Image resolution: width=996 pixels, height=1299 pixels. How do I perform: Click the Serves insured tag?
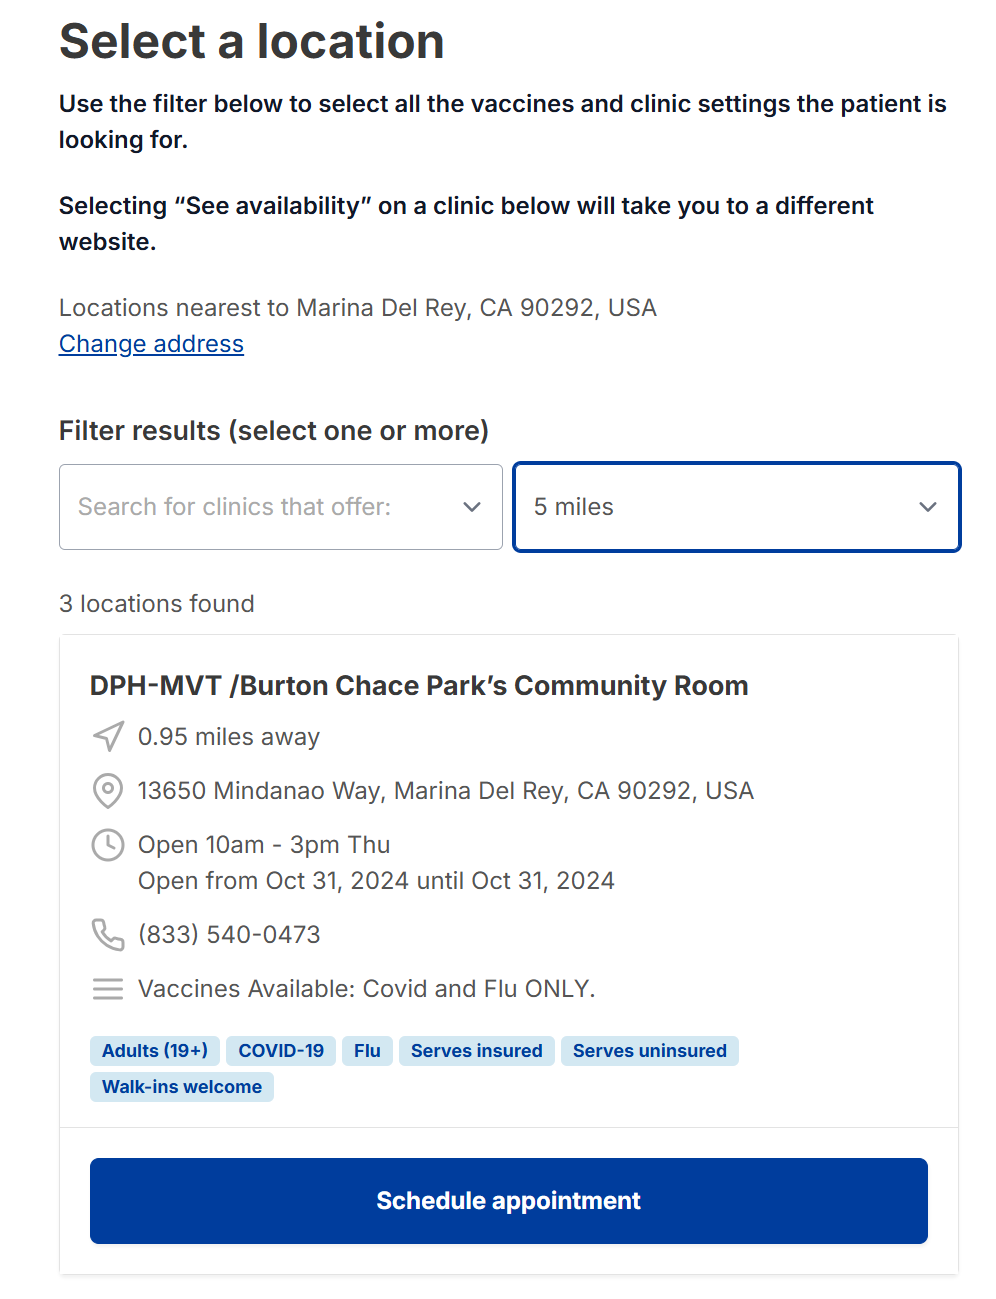[x=476, y=1051]
